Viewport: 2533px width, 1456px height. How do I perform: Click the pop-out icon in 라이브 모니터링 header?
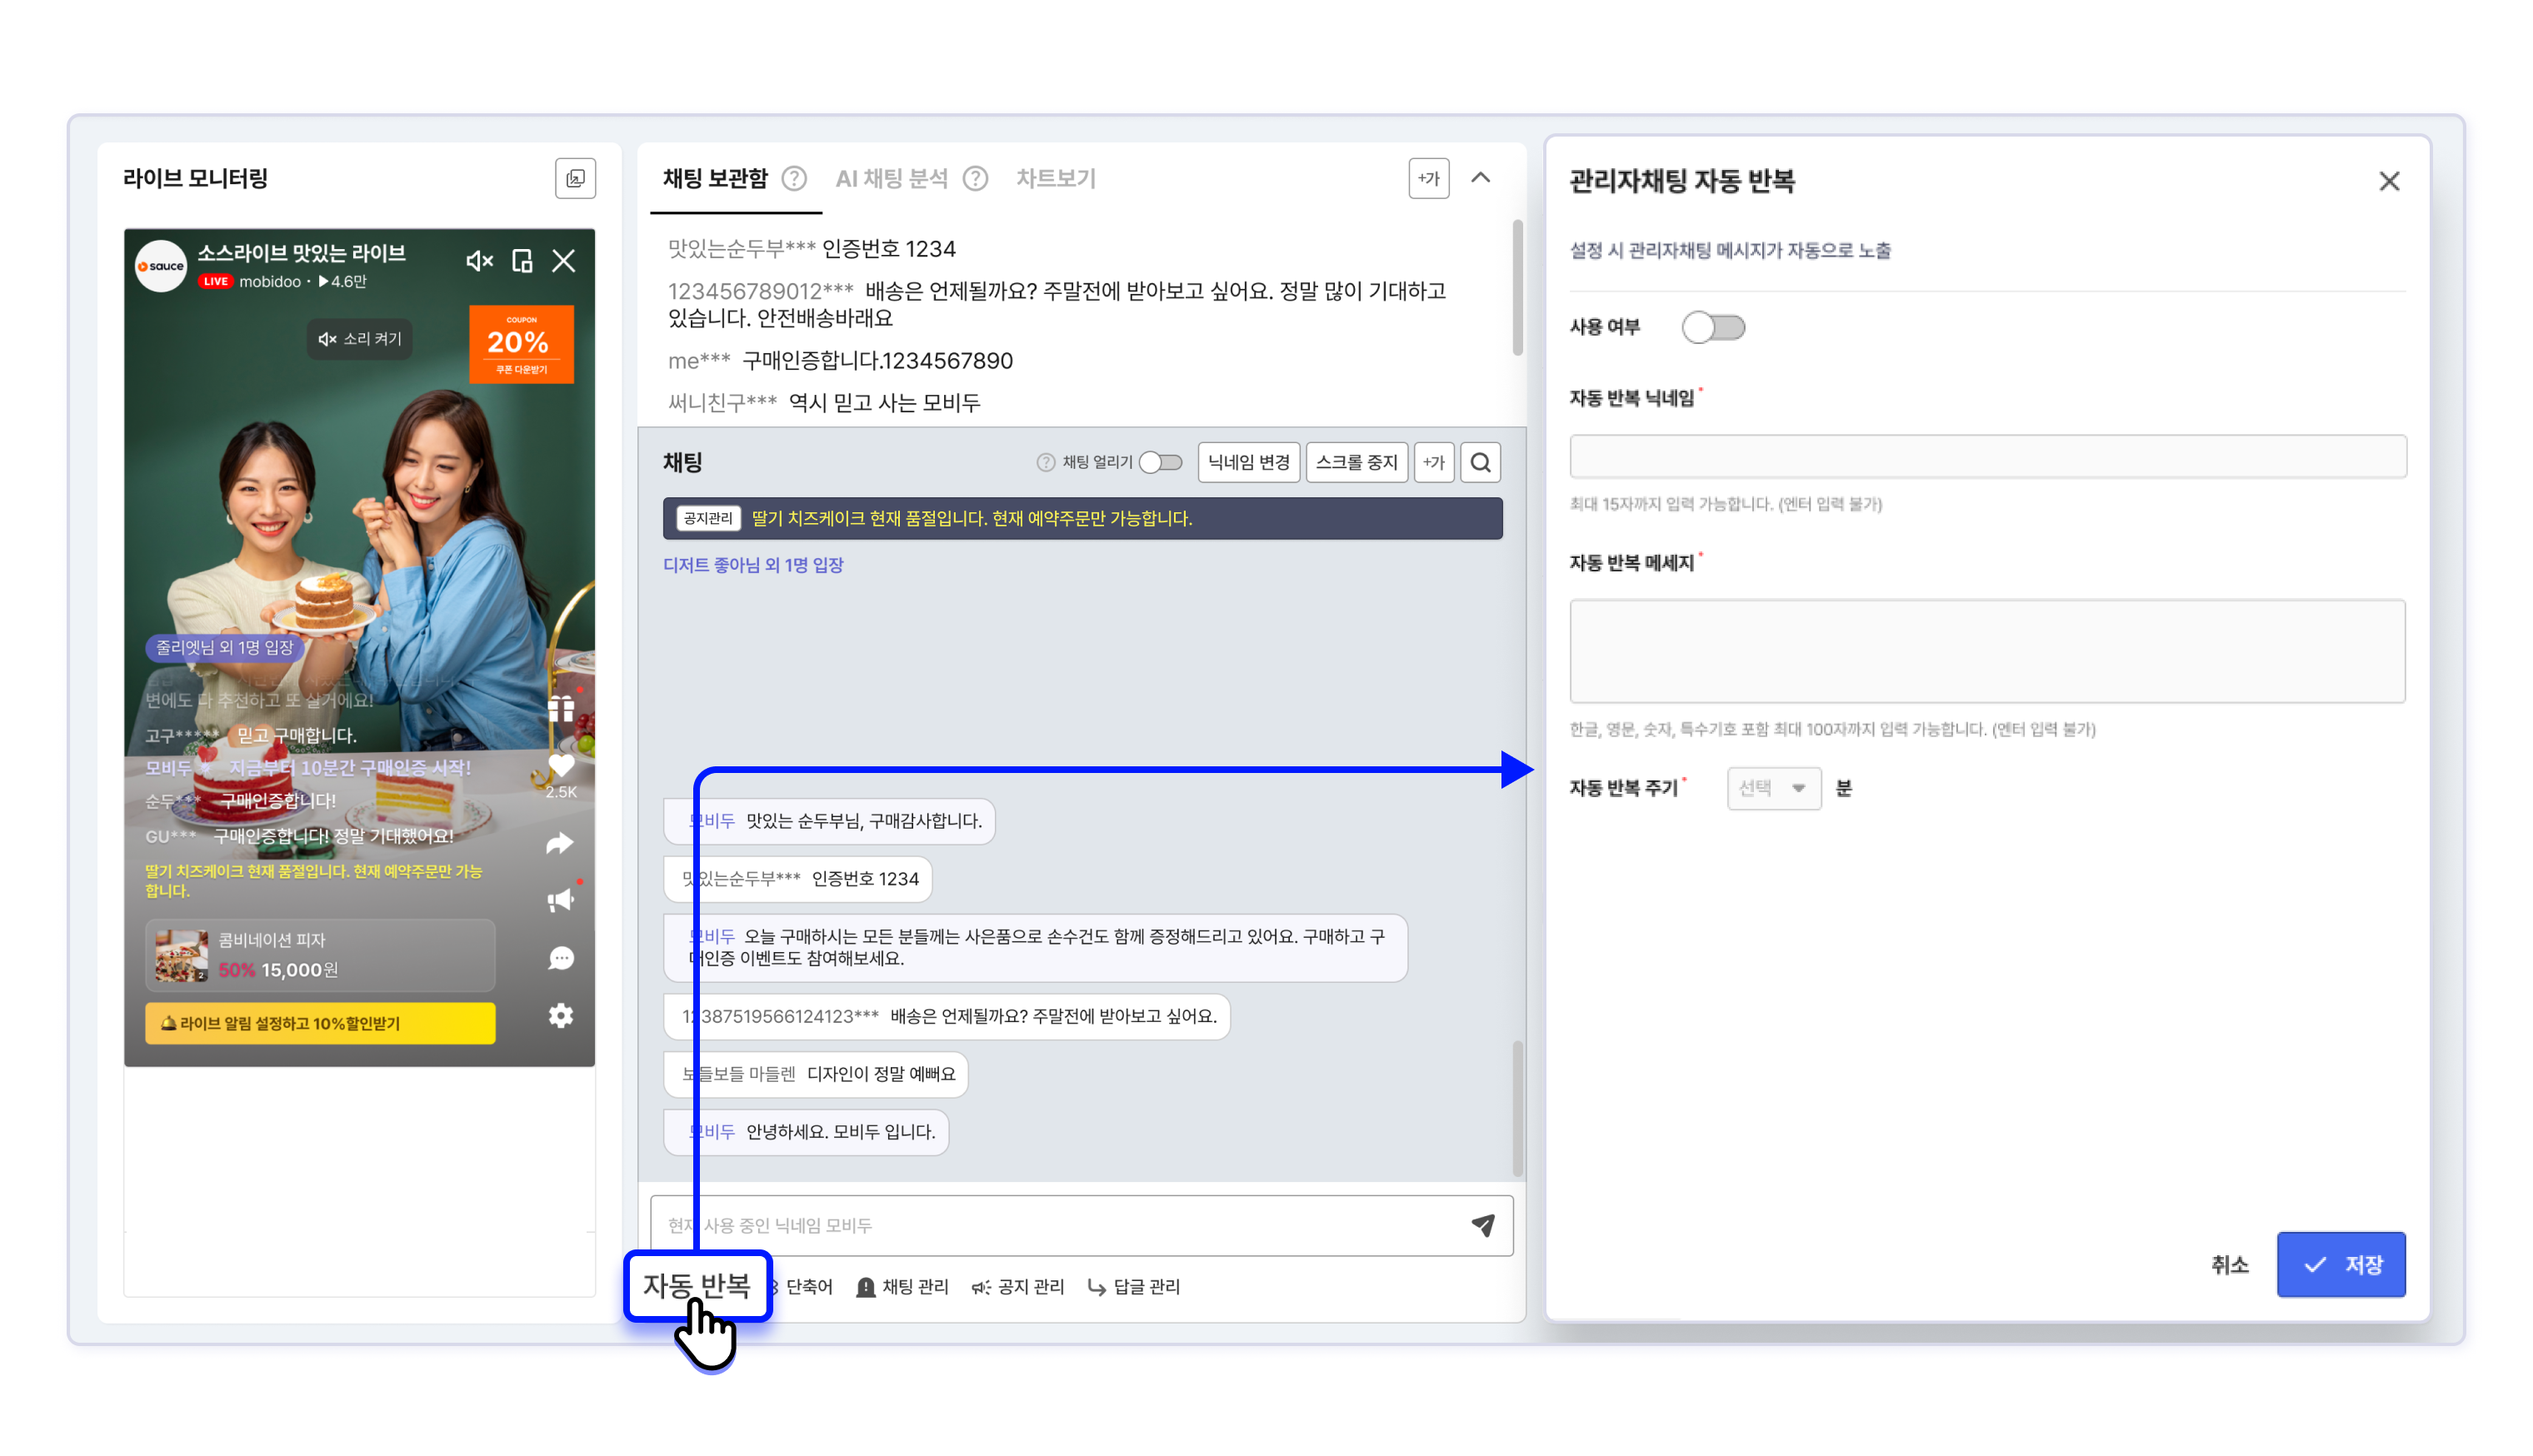coord(575,178)
